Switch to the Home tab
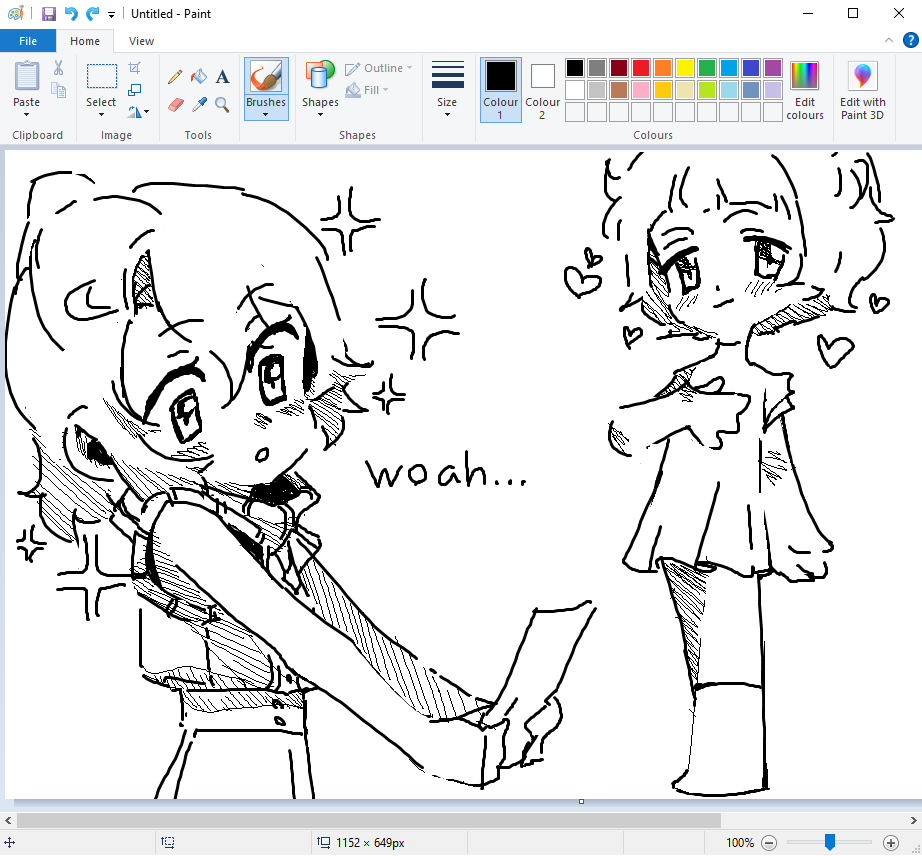Image resolution: width=922 pixels, height=856 pixels. [85, 41]
